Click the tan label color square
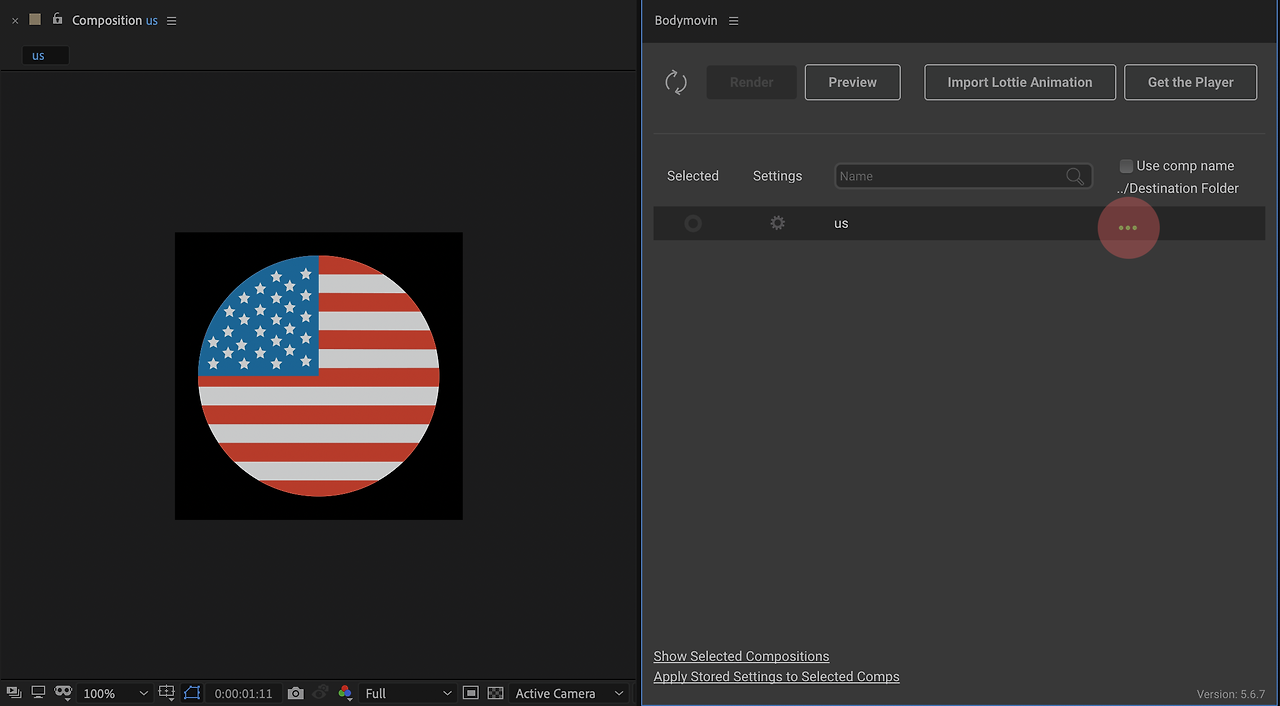1280x706 pixels. (x=35, y=19)
